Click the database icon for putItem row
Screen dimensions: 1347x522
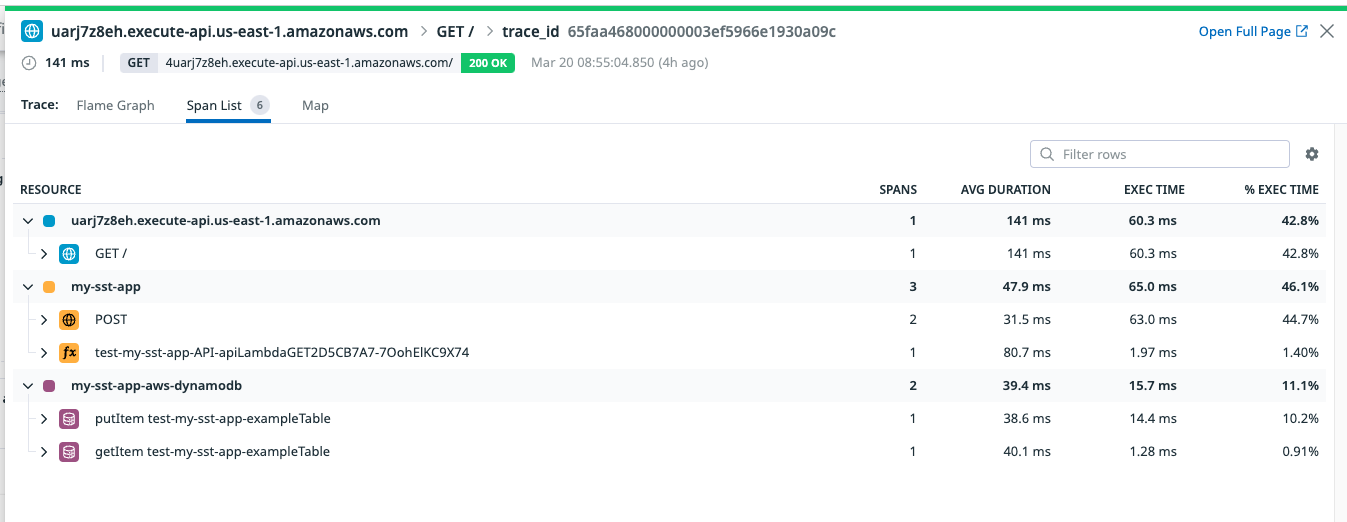(69, 419)
